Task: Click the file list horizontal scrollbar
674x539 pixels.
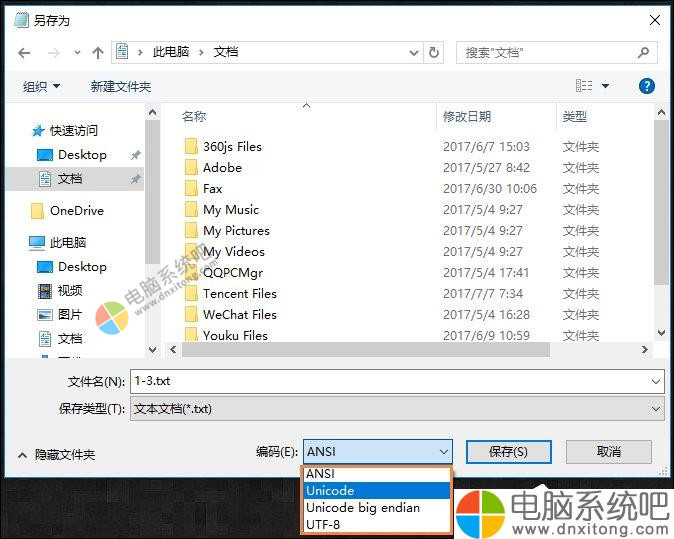Action: click(365, 350)
